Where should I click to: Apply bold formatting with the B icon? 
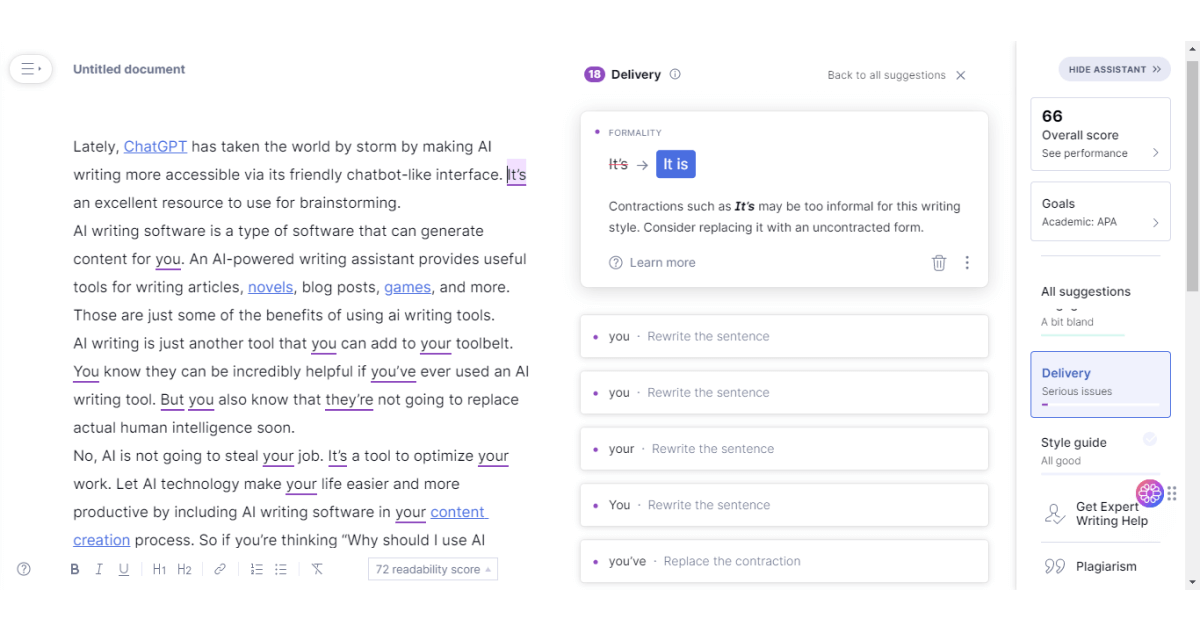(74, 569)
